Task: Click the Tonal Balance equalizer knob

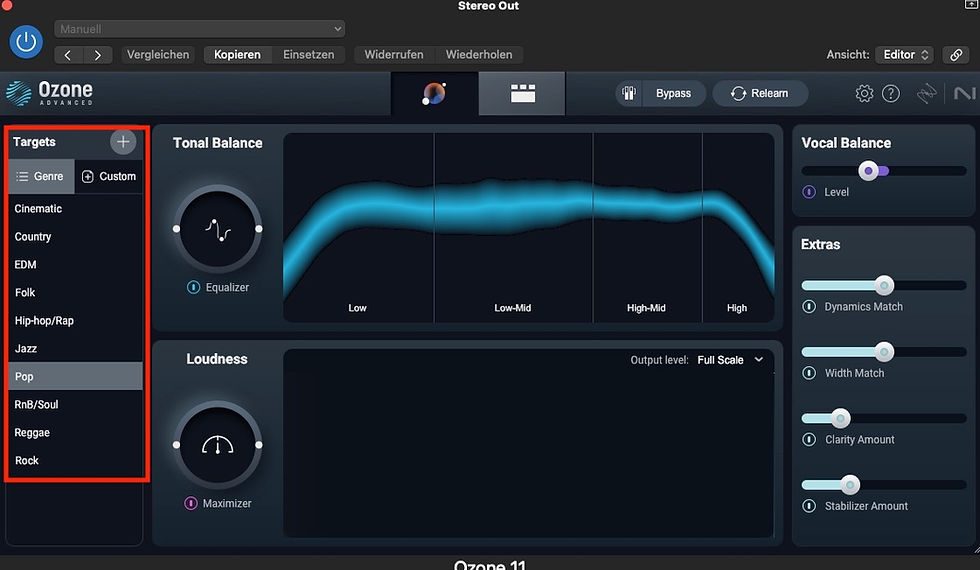Action: (217, 230)
